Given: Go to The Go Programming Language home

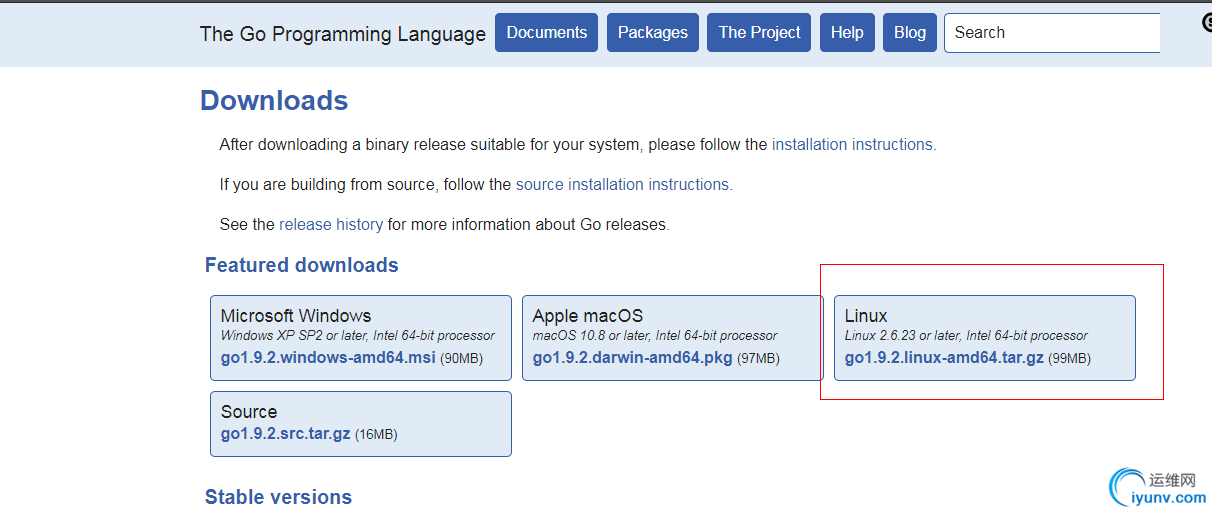Looking at the screenshot, I should point(343,34).
